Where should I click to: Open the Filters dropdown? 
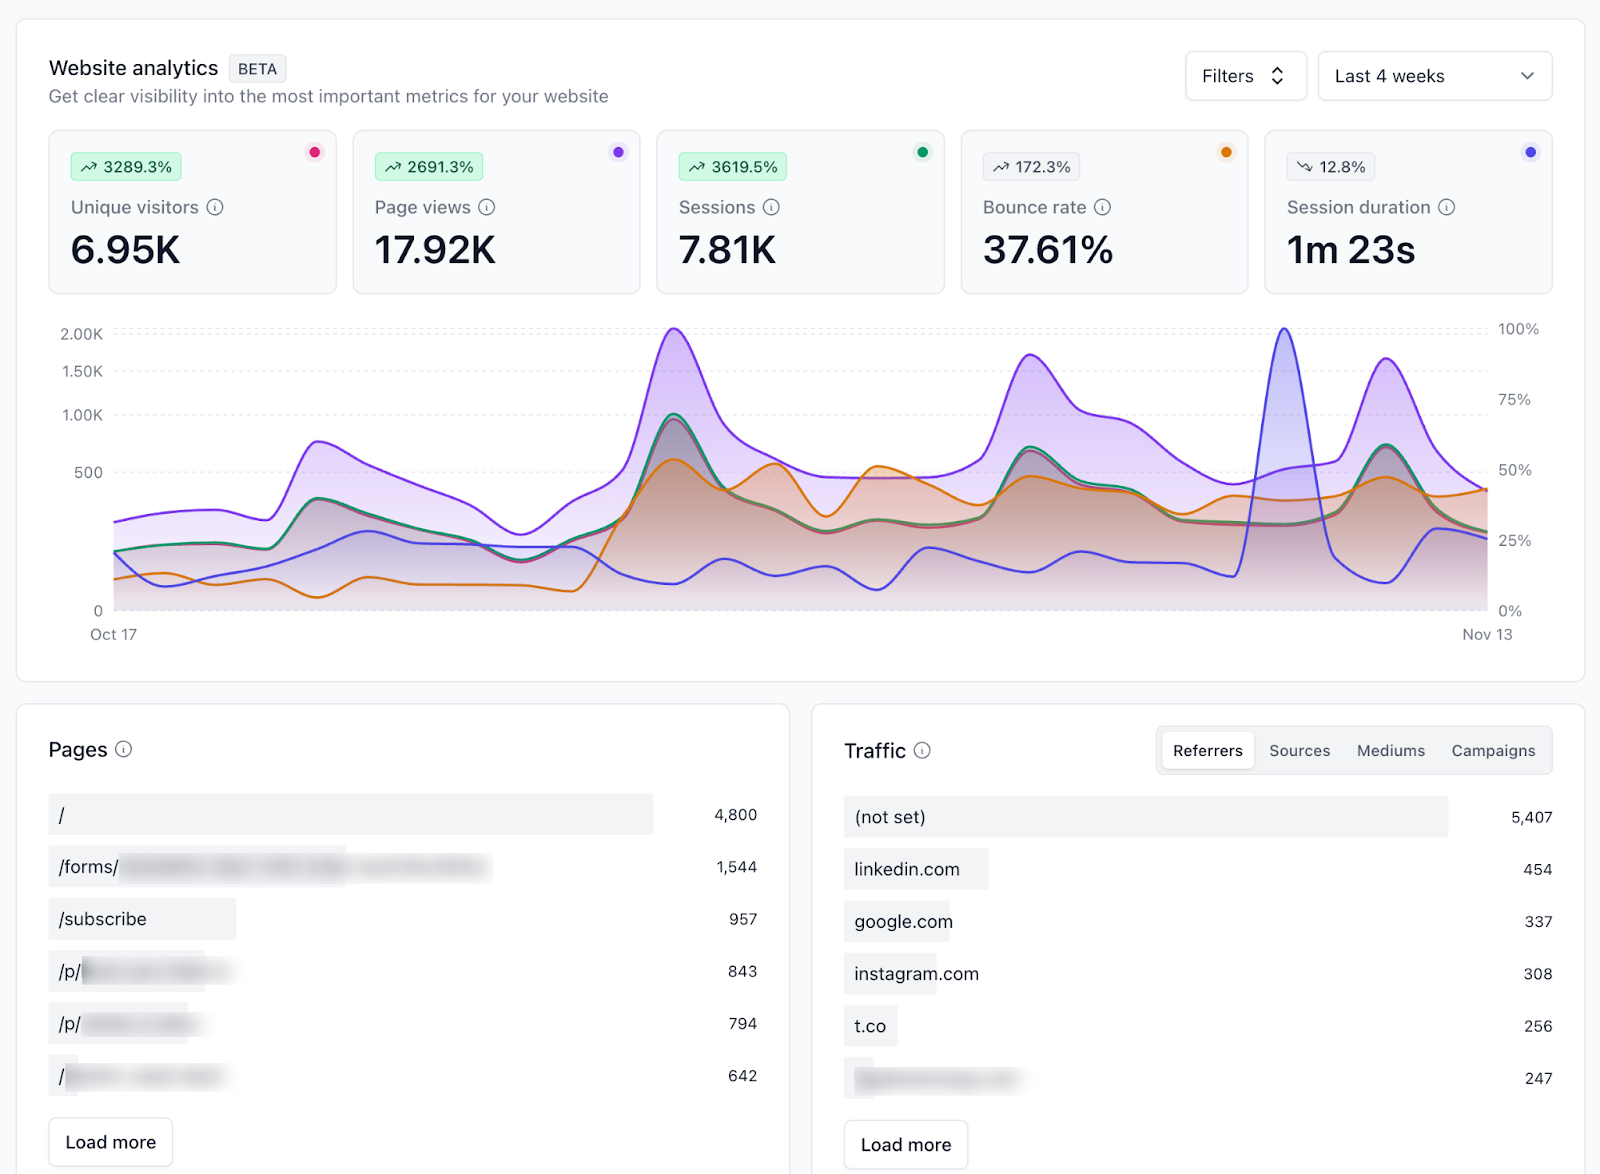[1245, 76]
